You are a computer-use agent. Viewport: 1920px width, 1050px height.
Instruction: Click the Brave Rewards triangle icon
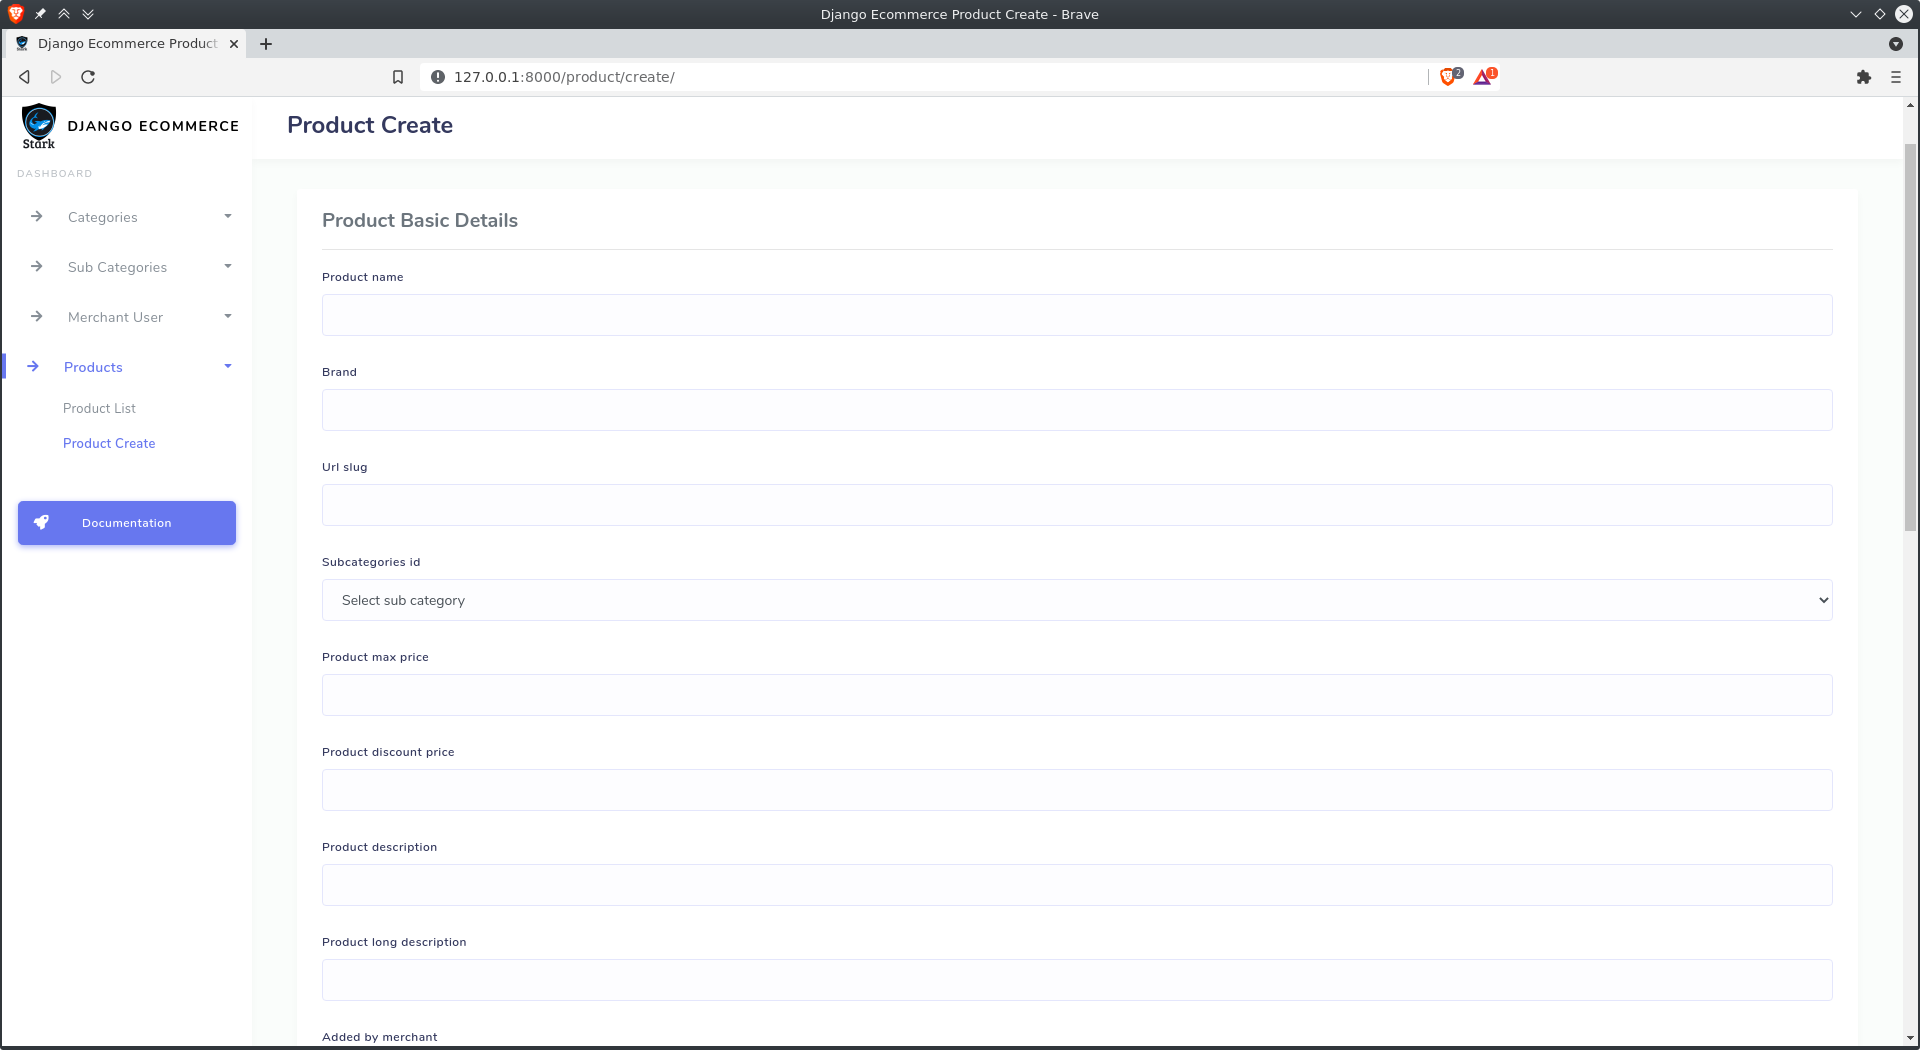click(1483, 76)
